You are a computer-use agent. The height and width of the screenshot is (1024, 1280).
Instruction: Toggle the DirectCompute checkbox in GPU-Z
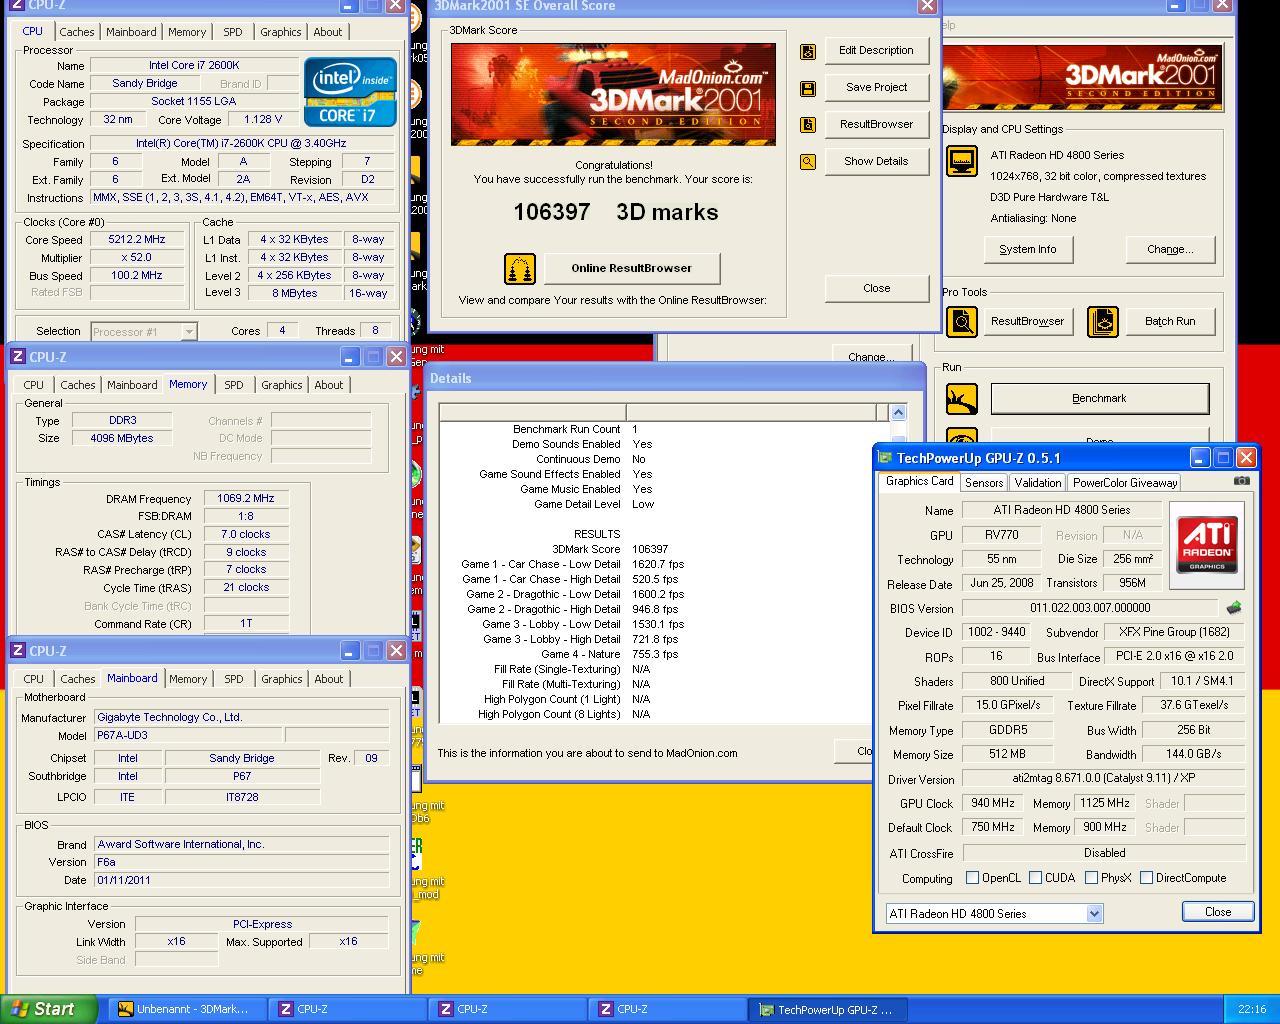1146,878
